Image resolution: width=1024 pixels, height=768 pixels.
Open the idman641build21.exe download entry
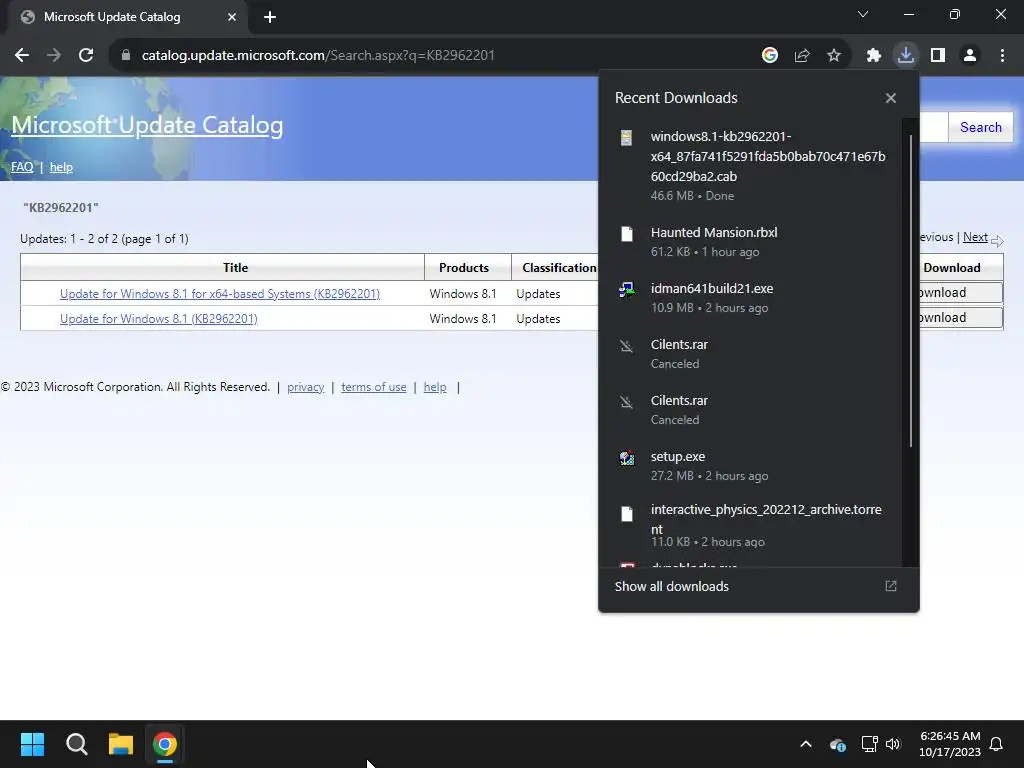pyautogui.click(x=751, y=298)
